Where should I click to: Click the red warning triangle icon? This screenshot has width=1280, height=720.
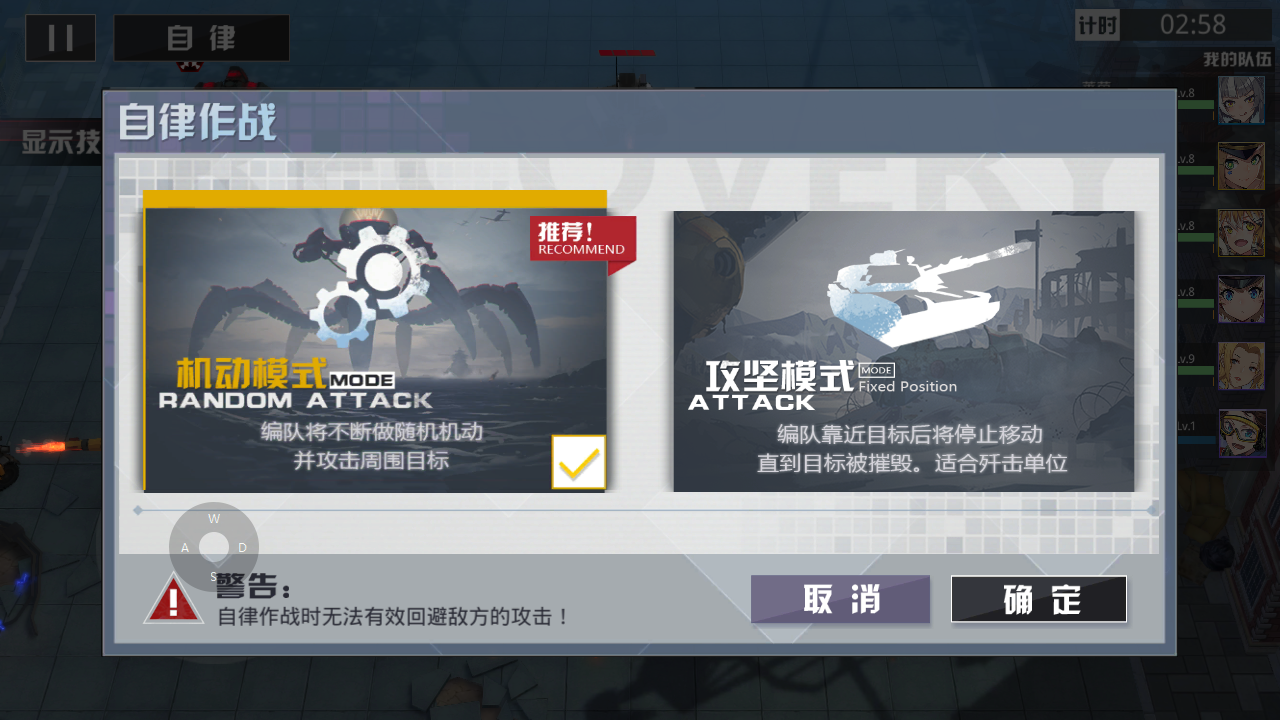pos(174,600)
